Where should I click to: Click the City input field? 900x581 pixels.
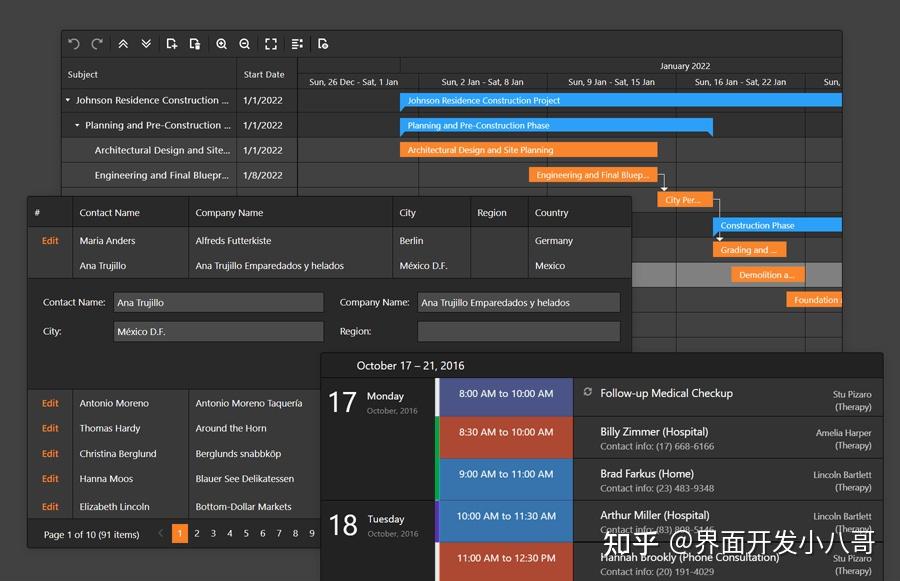(219, 332)
